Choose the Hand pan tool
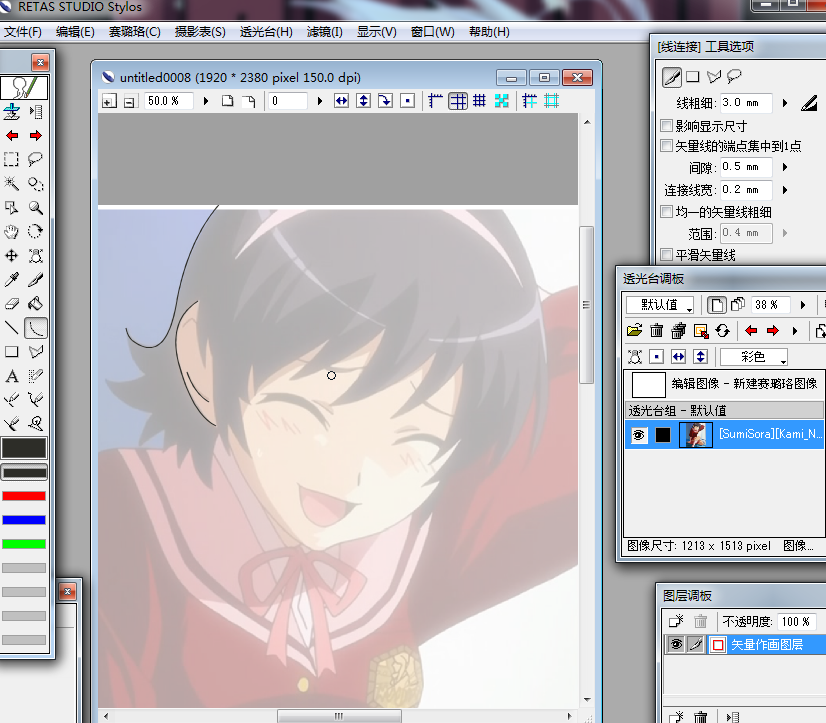This screenshot has height=723, width=826. (x=12, y=232)
